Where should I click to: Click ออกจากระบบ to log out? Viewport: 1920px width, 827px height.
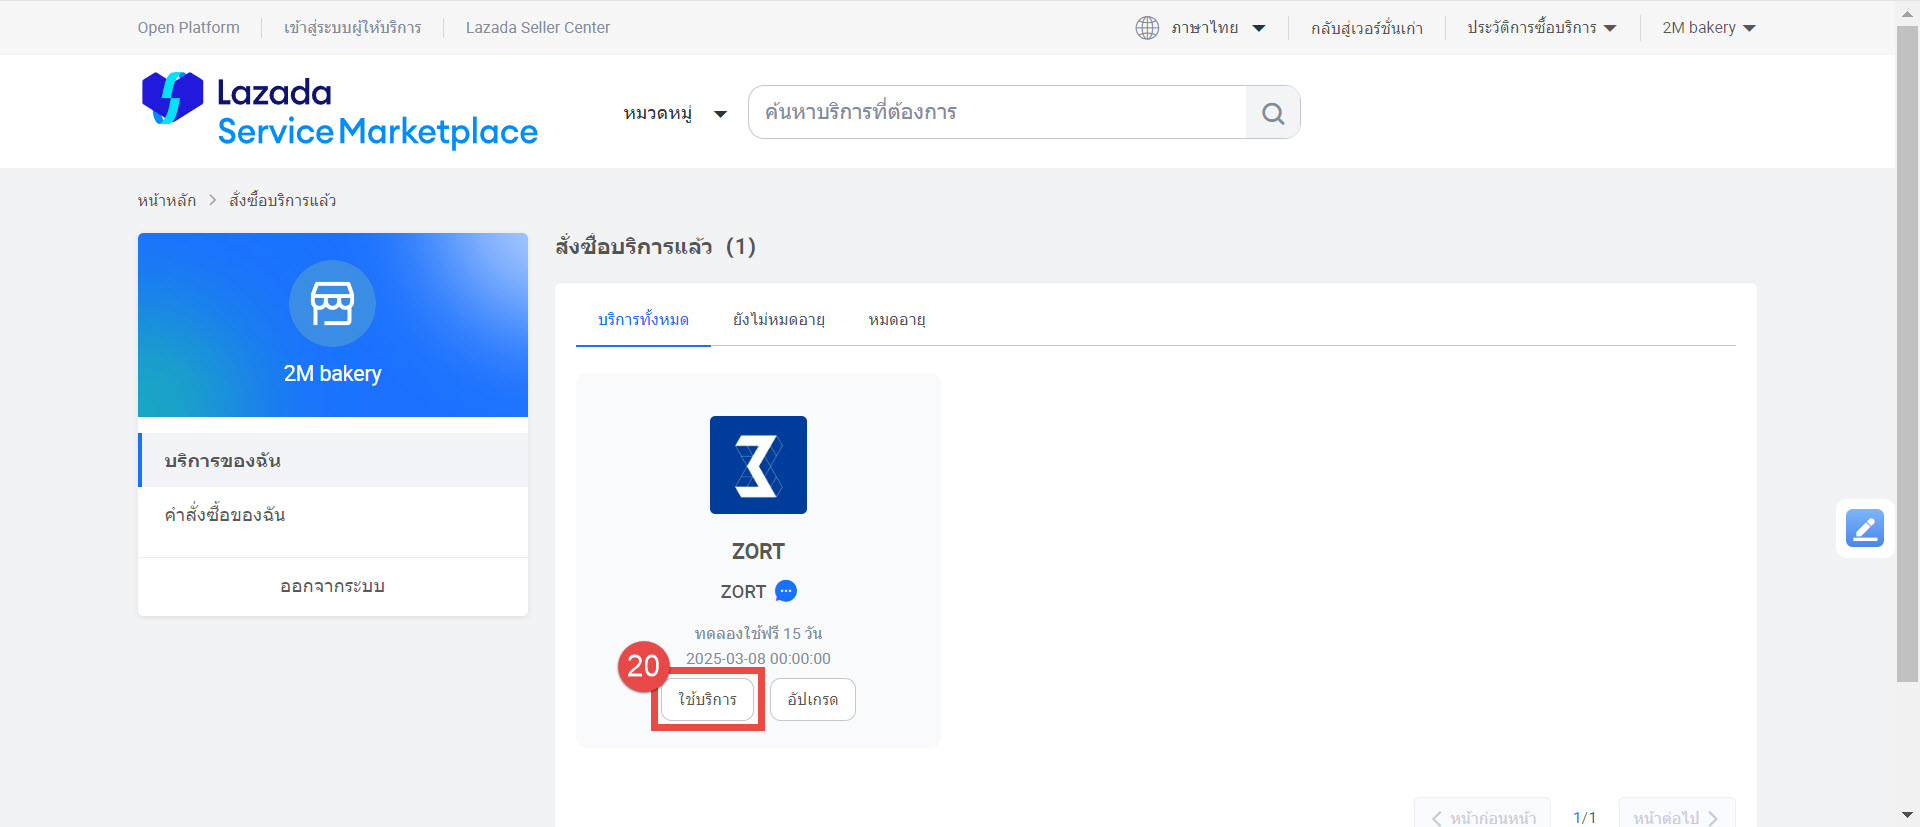click(x=332, y=586)
